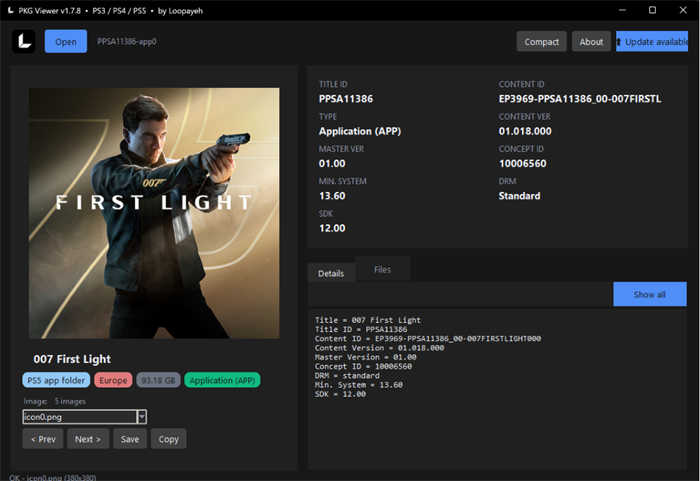Select the Details tab
700x481 pixels.
tap(331, 273)
